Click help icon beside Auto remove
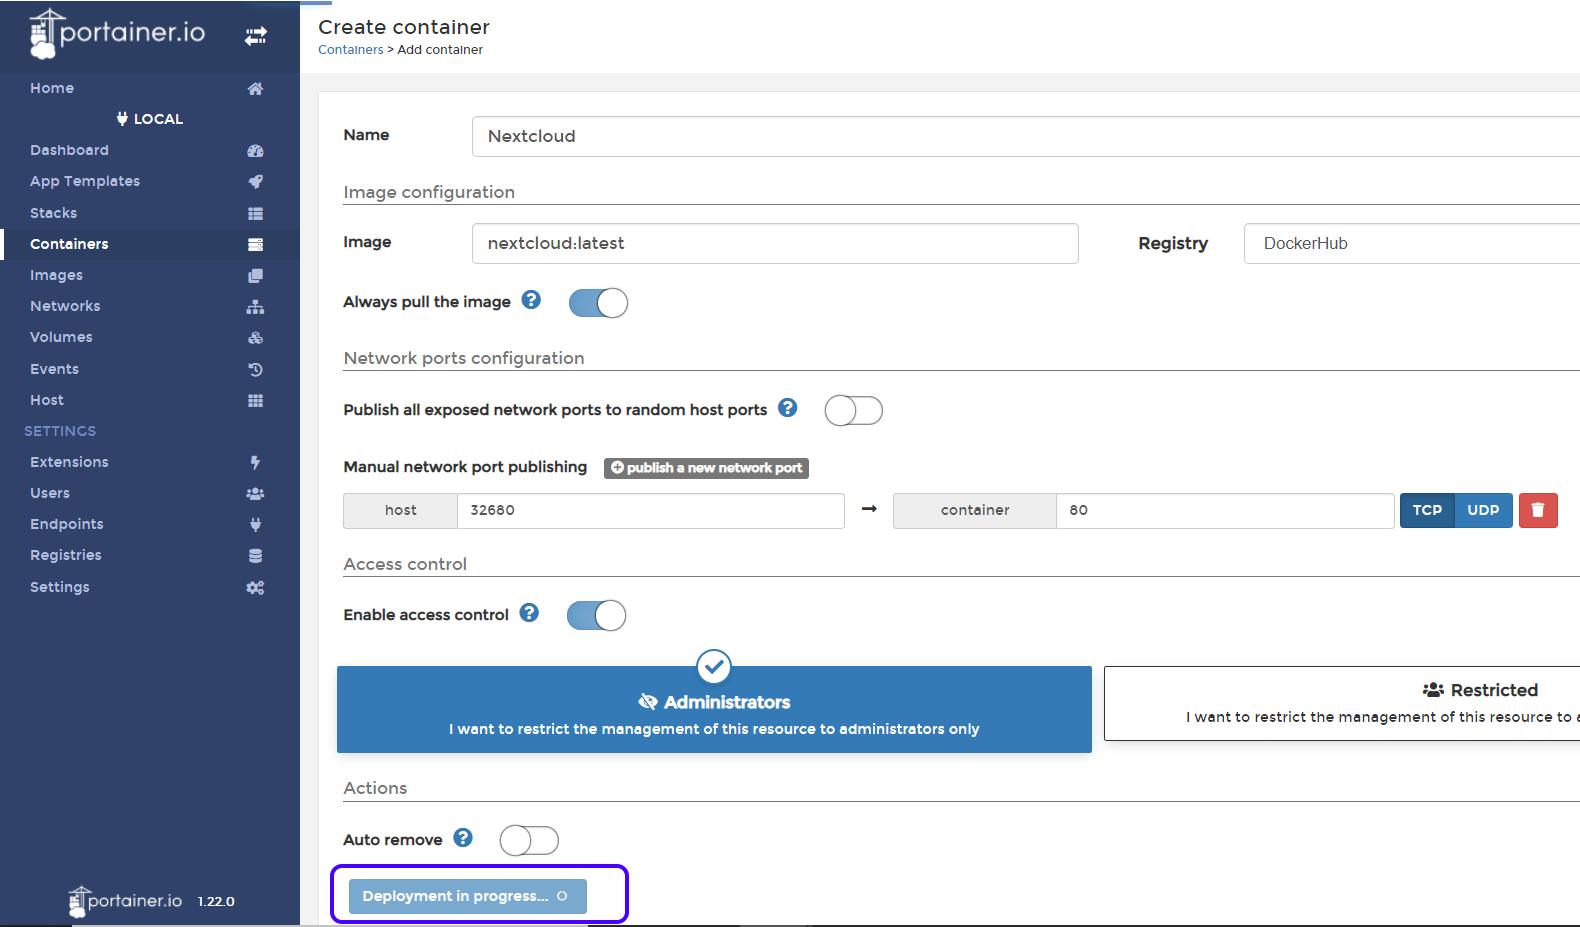The height and width of the screenshot is (927, 1580). coord(463,837)
